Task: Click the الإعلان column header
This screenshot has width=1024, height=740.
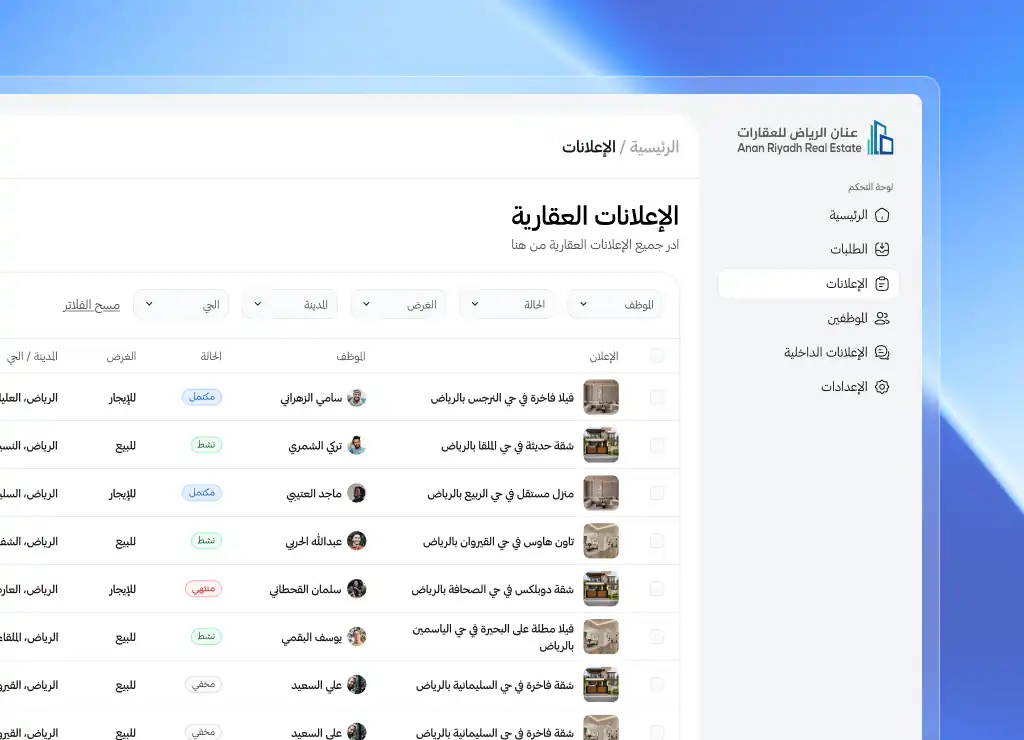Action: coord(604,356)
